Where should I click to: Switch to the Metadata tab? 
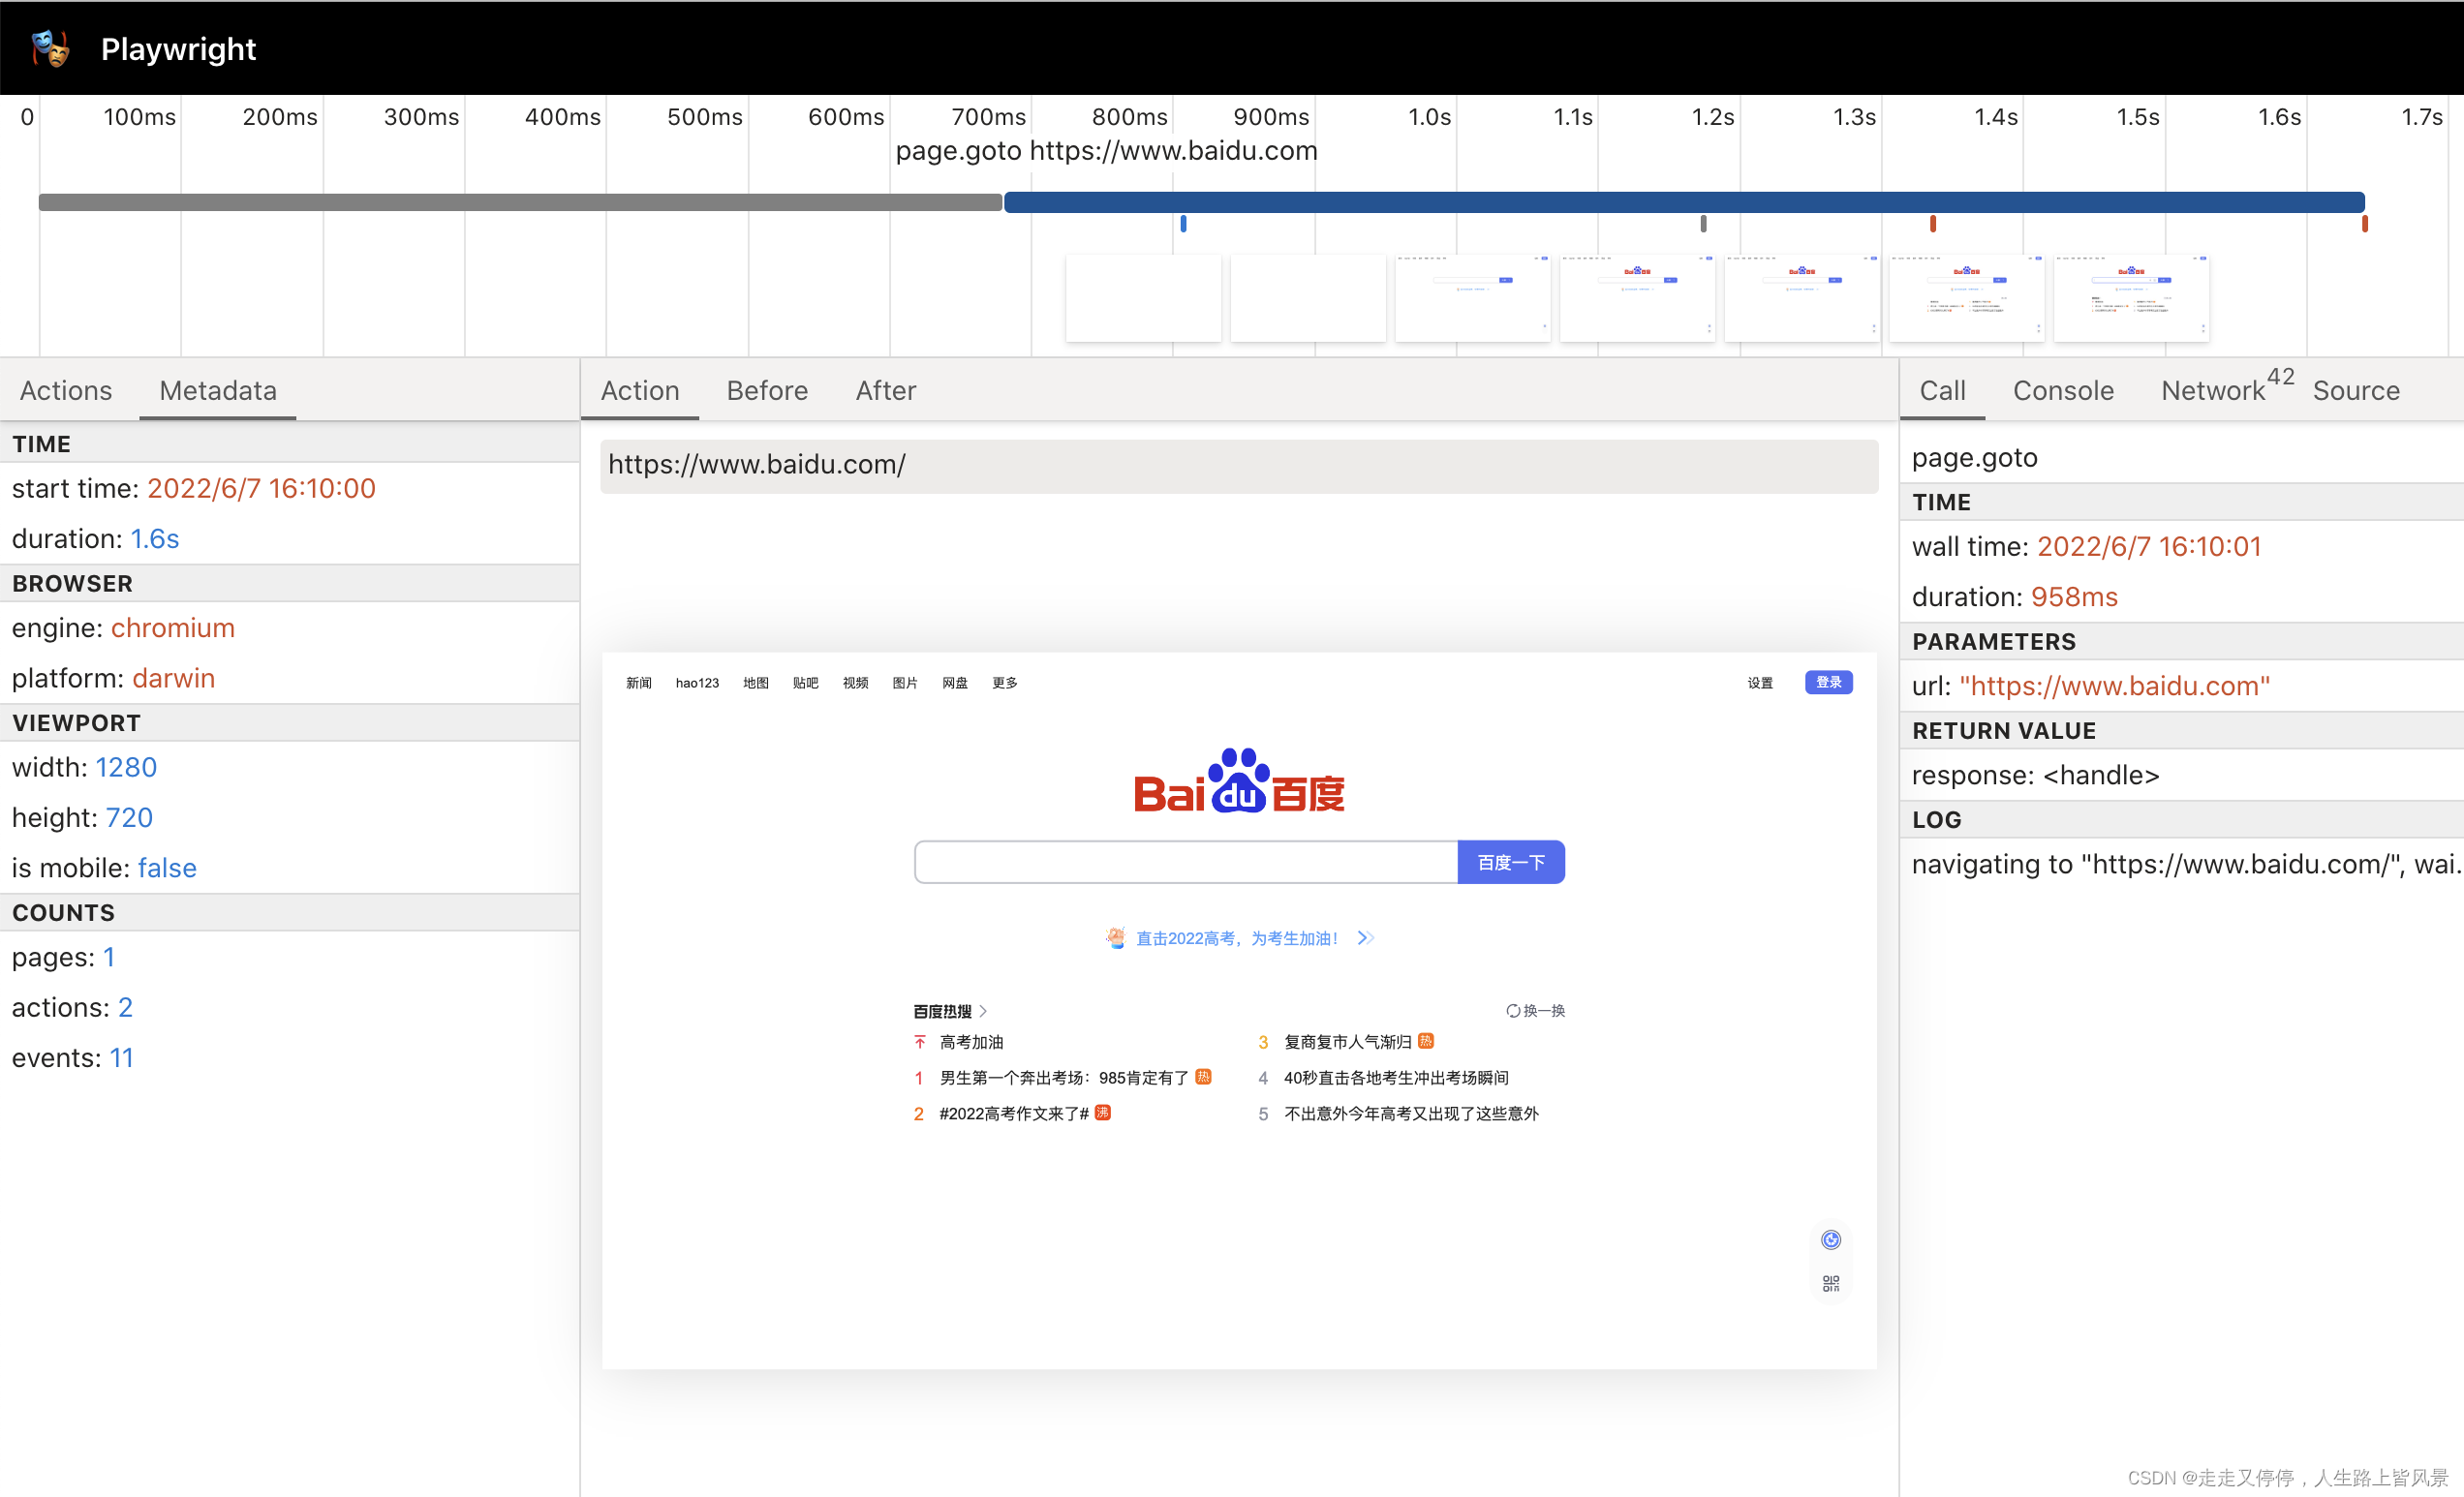[x=218, y=390]
